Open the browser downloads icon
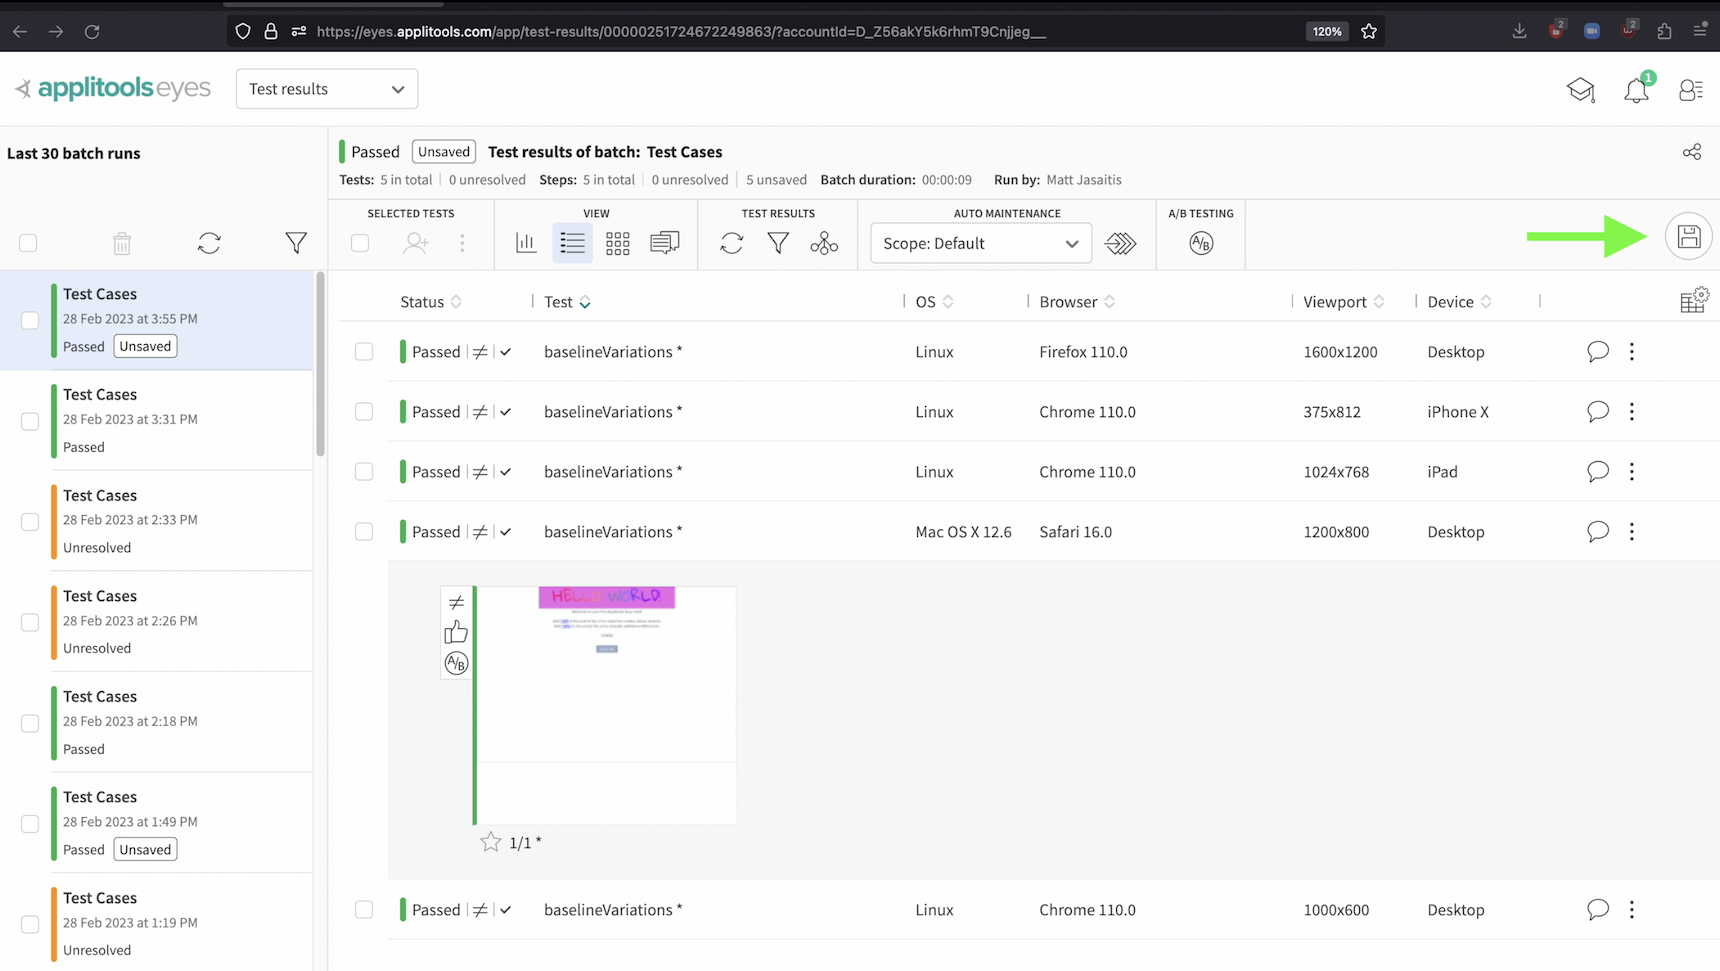The width and height of the screenshot is (1720, 971). coord(1519,31)
